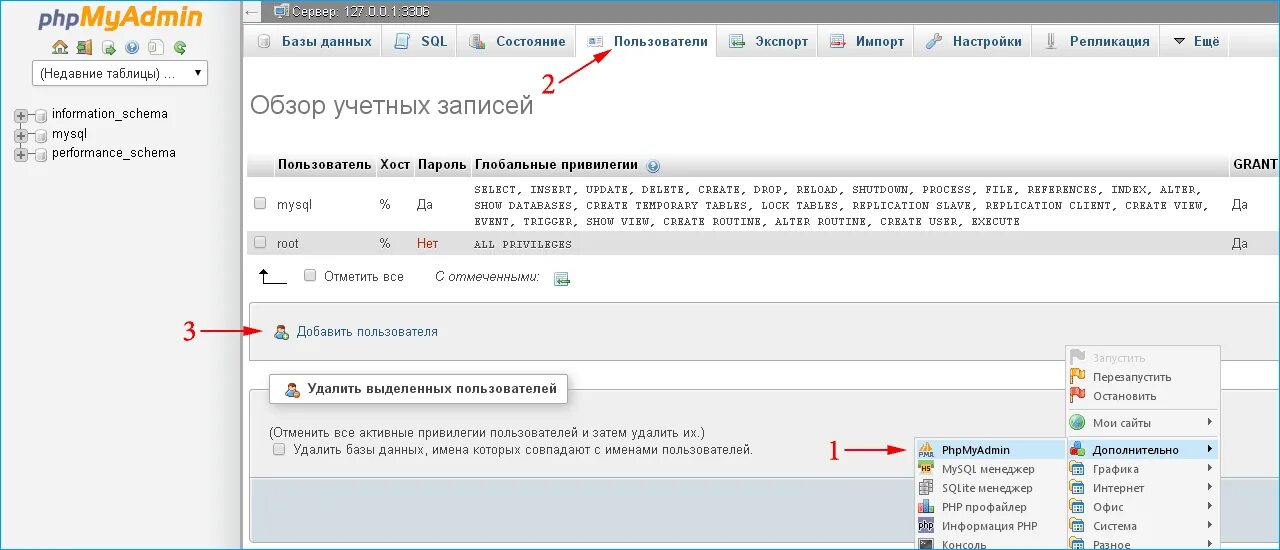Click the red flag icon for Остановить
Viewport: 1280px width, 550px height.
click(1077, 396)
